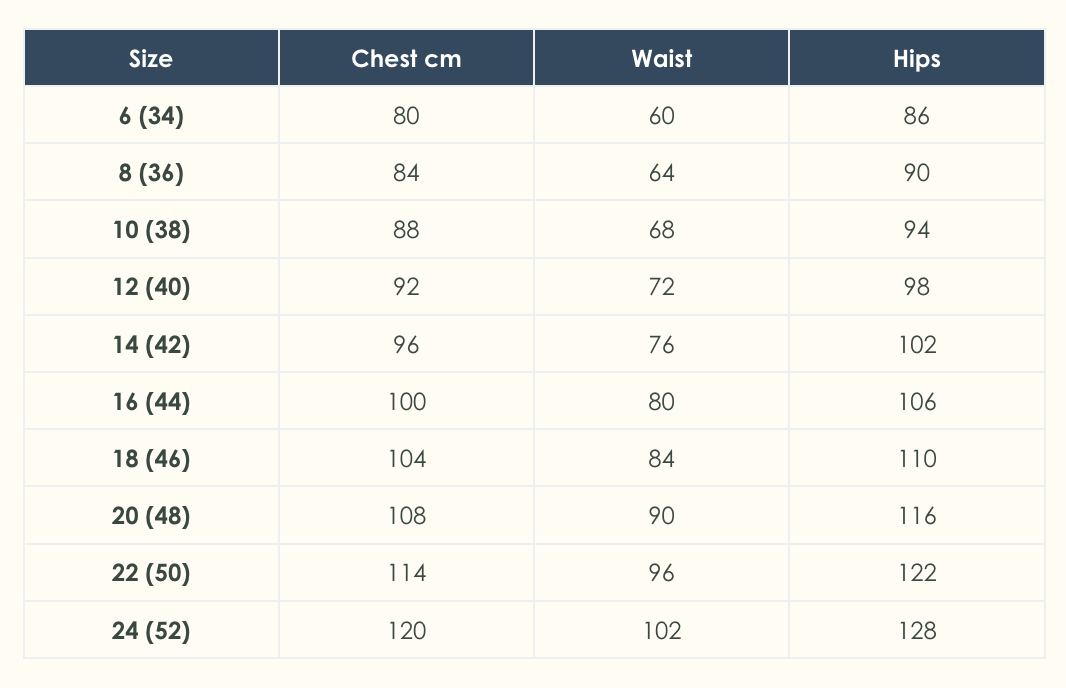
Task: Select waist value 102 in last row
Action: [661, 631]
